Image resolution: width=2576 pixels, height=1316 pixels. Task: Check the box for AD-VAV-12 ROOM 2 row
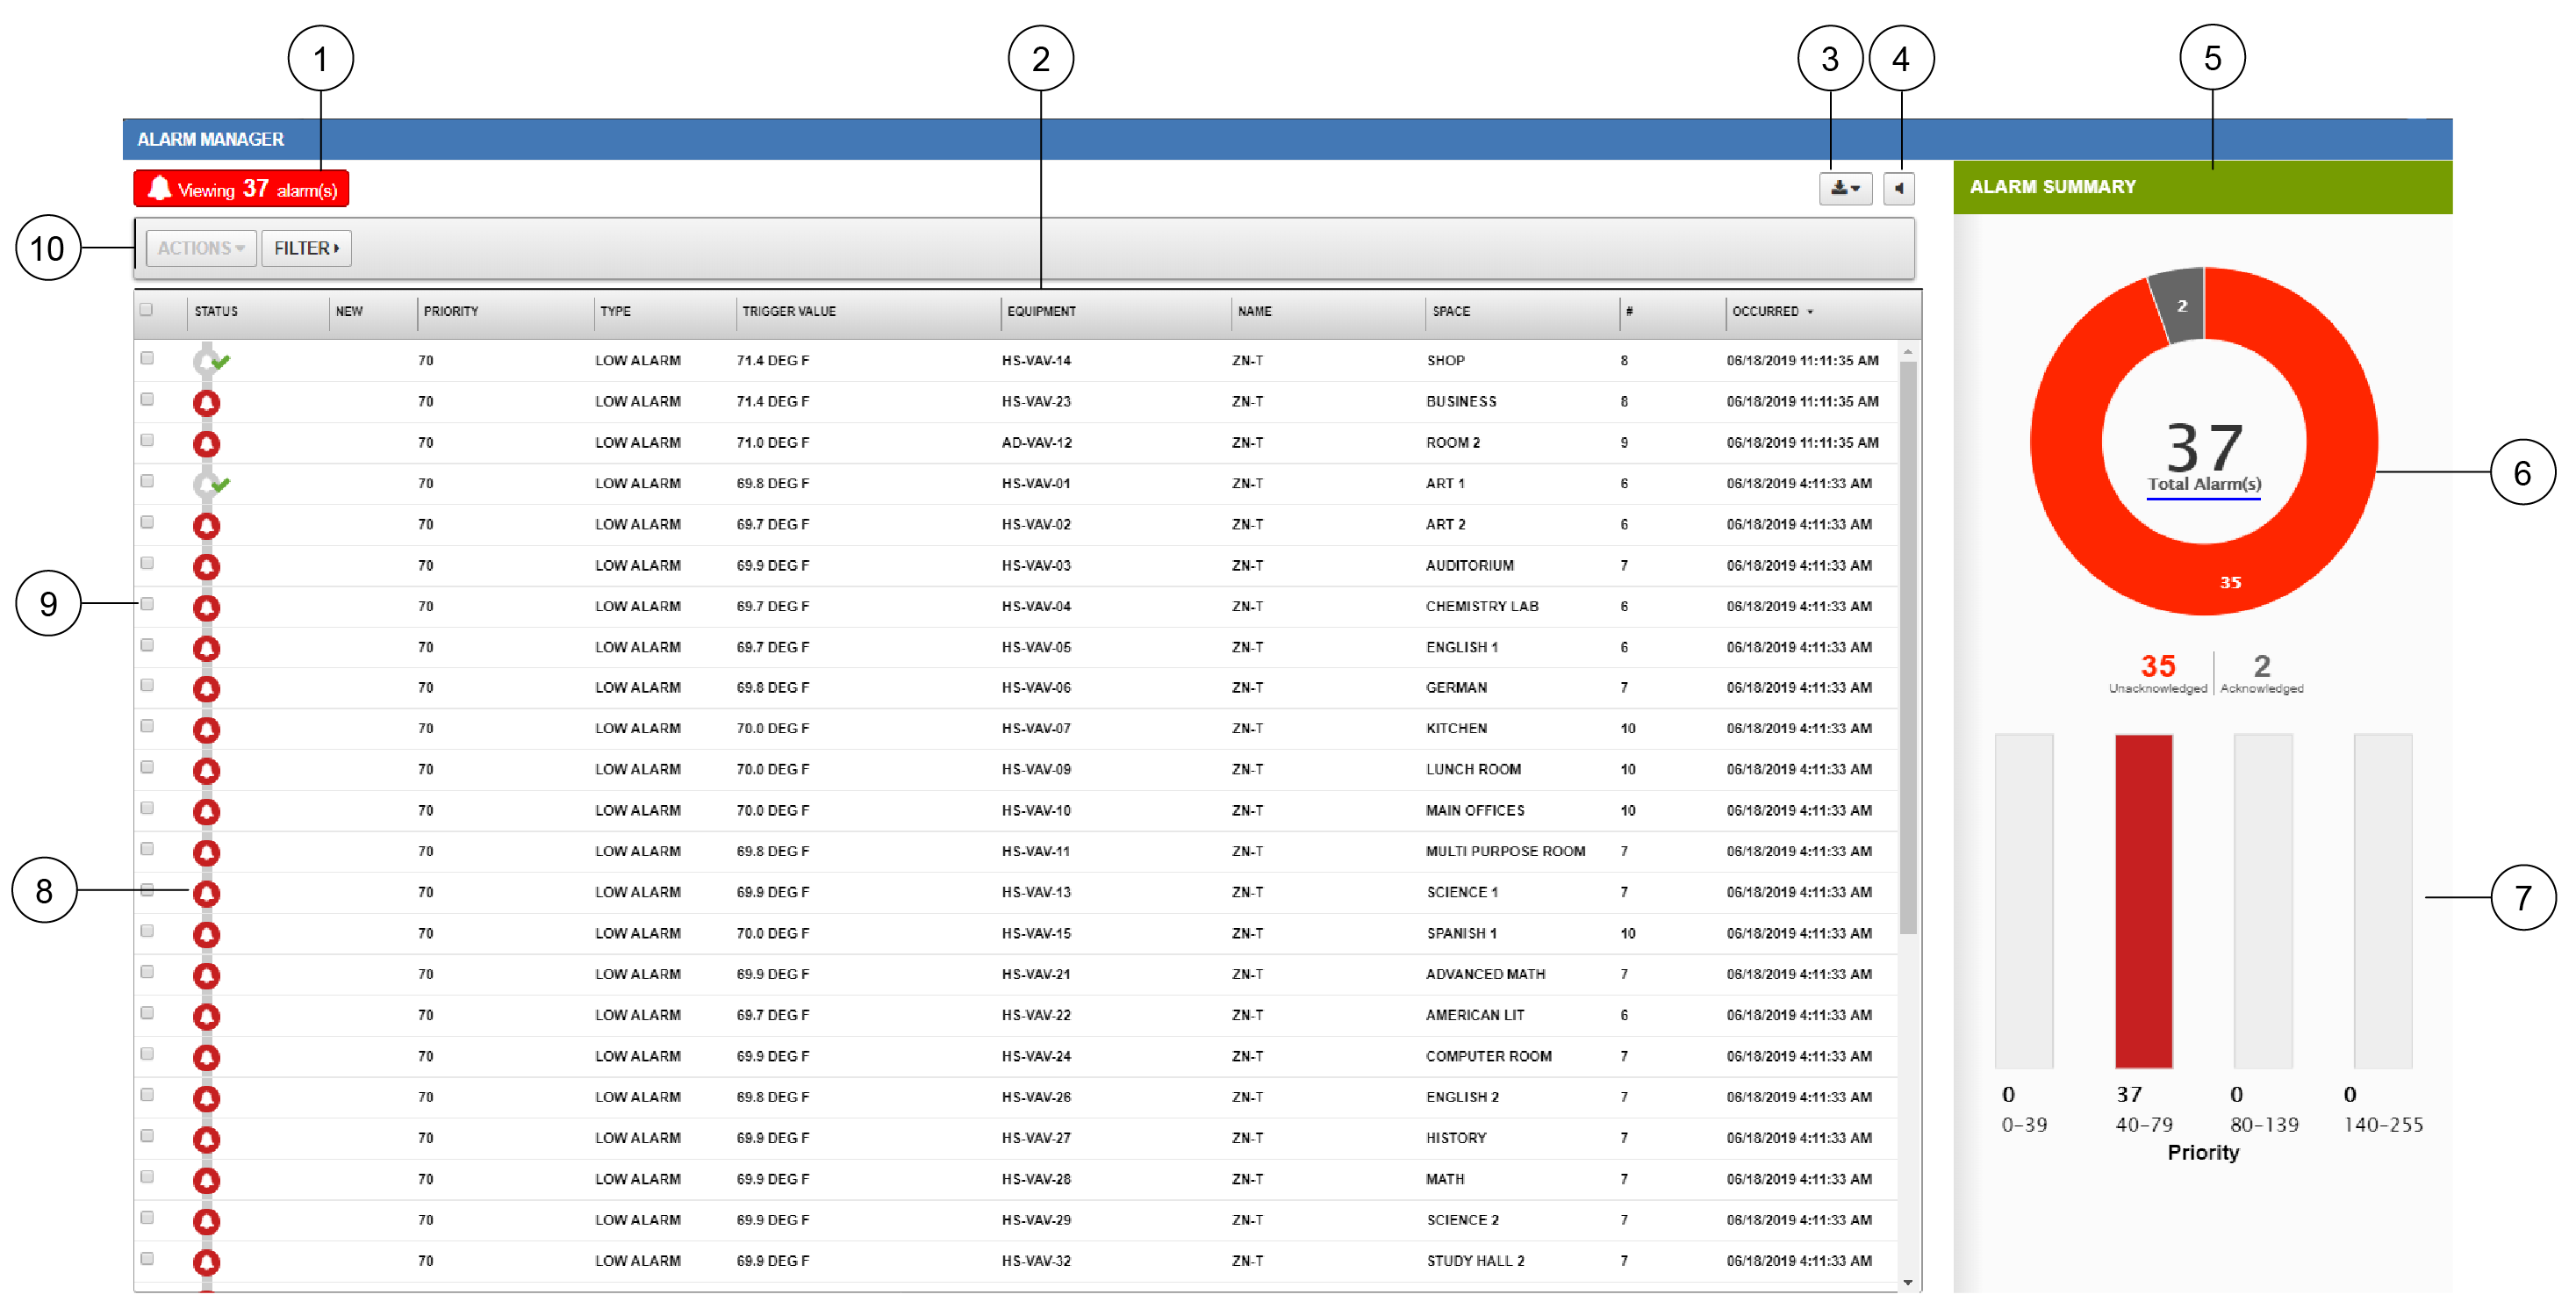[148, 440]
